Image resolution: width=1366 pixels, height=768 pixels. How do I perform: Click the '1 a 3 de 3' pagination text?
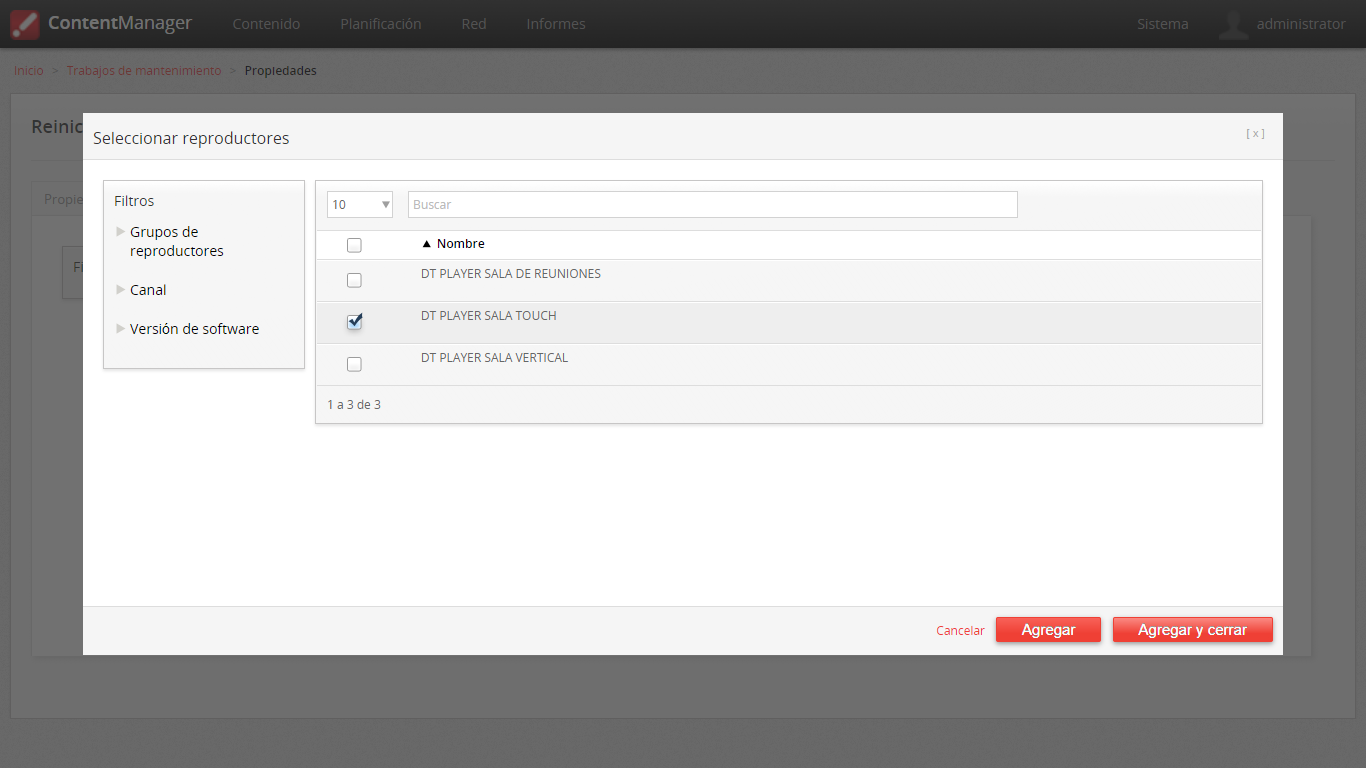[354, 405]
